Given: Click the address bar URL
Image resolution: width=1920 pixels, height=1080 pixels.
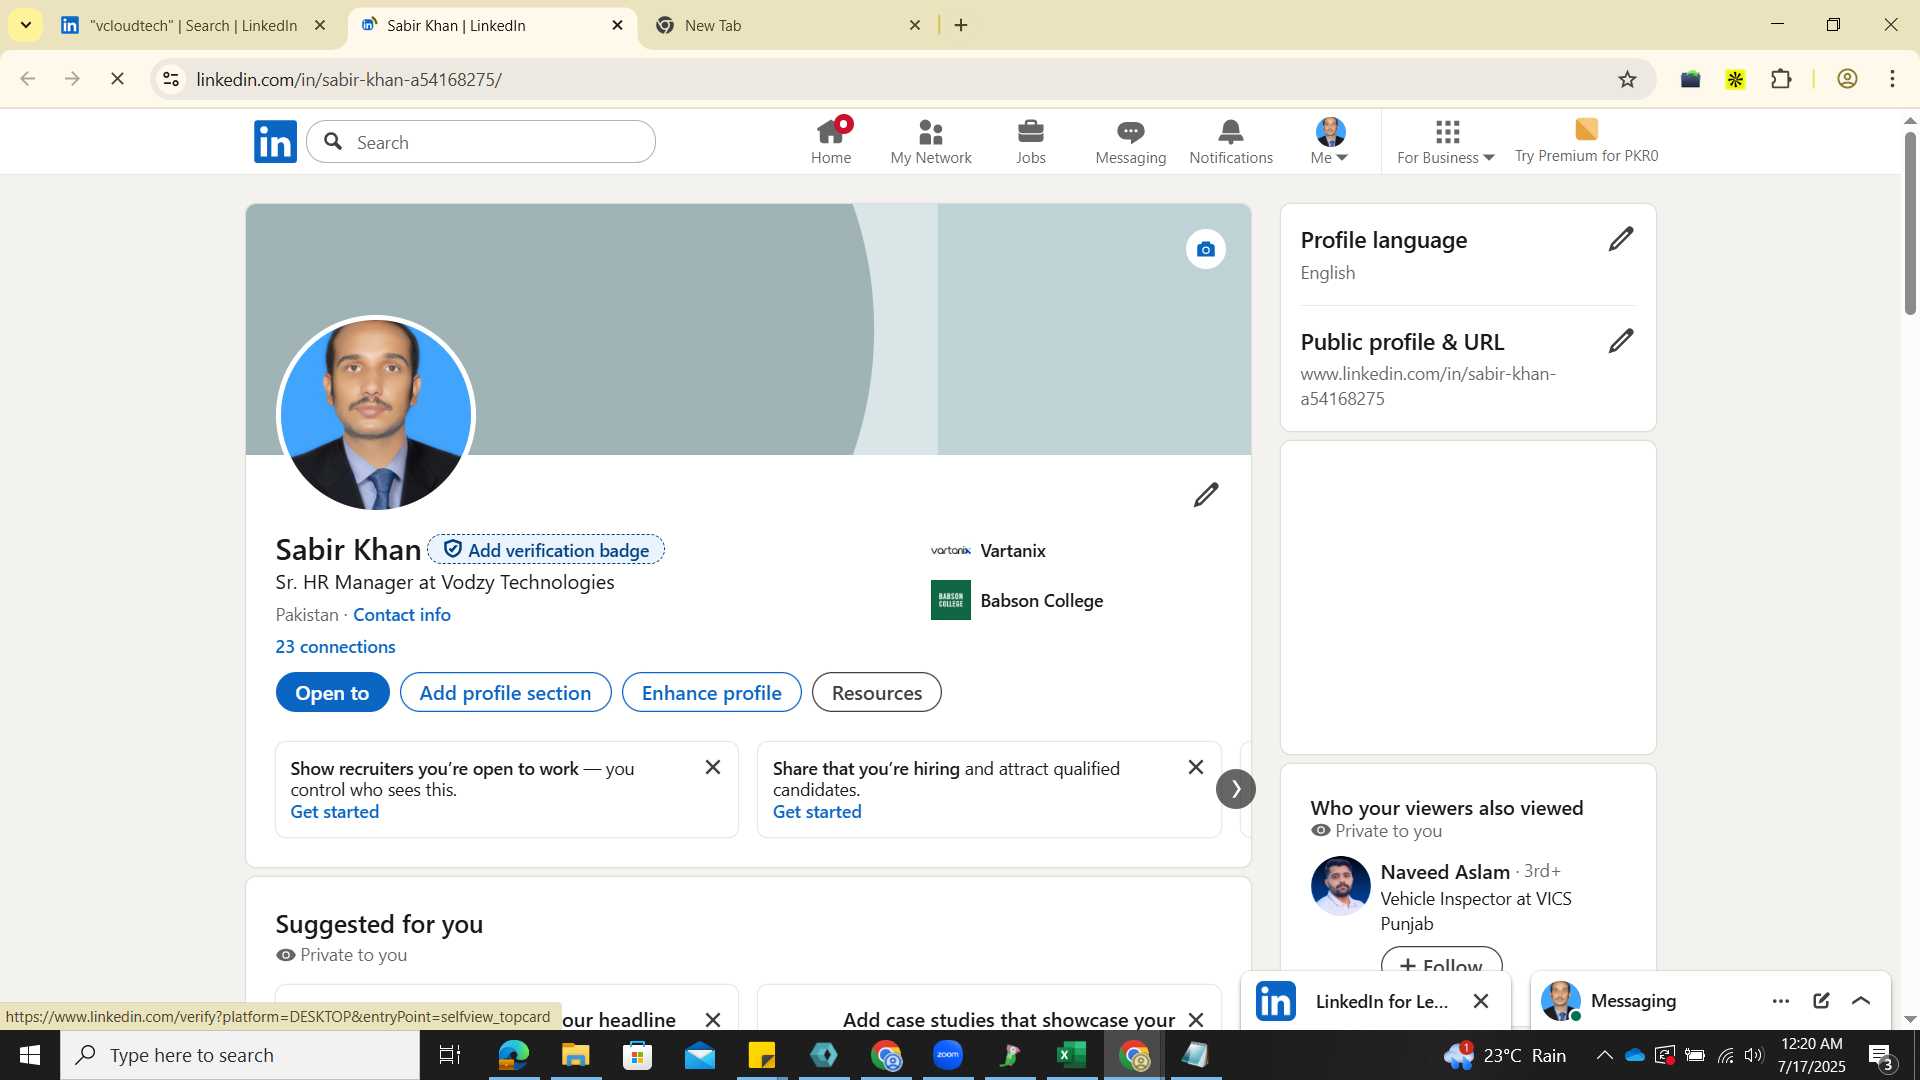Looking at the screenshot, I should 349,79.
